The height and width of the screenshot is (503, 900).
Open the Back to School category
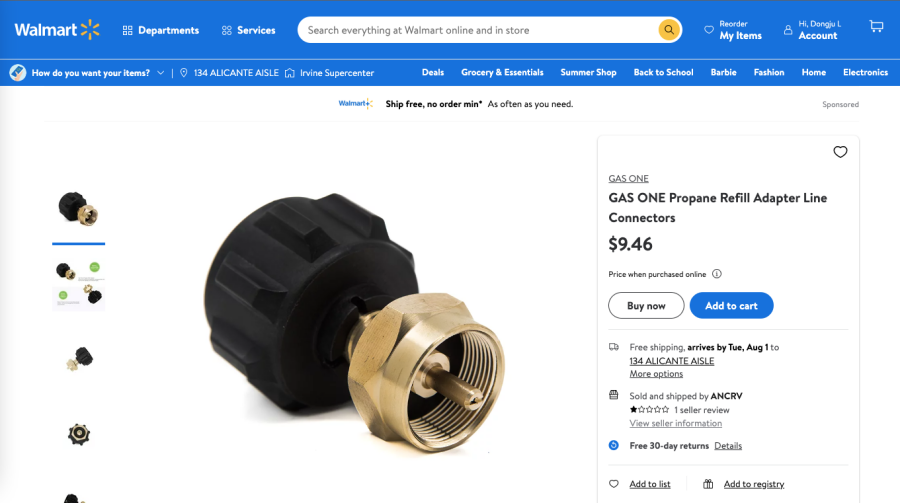[x=664, y=72]
